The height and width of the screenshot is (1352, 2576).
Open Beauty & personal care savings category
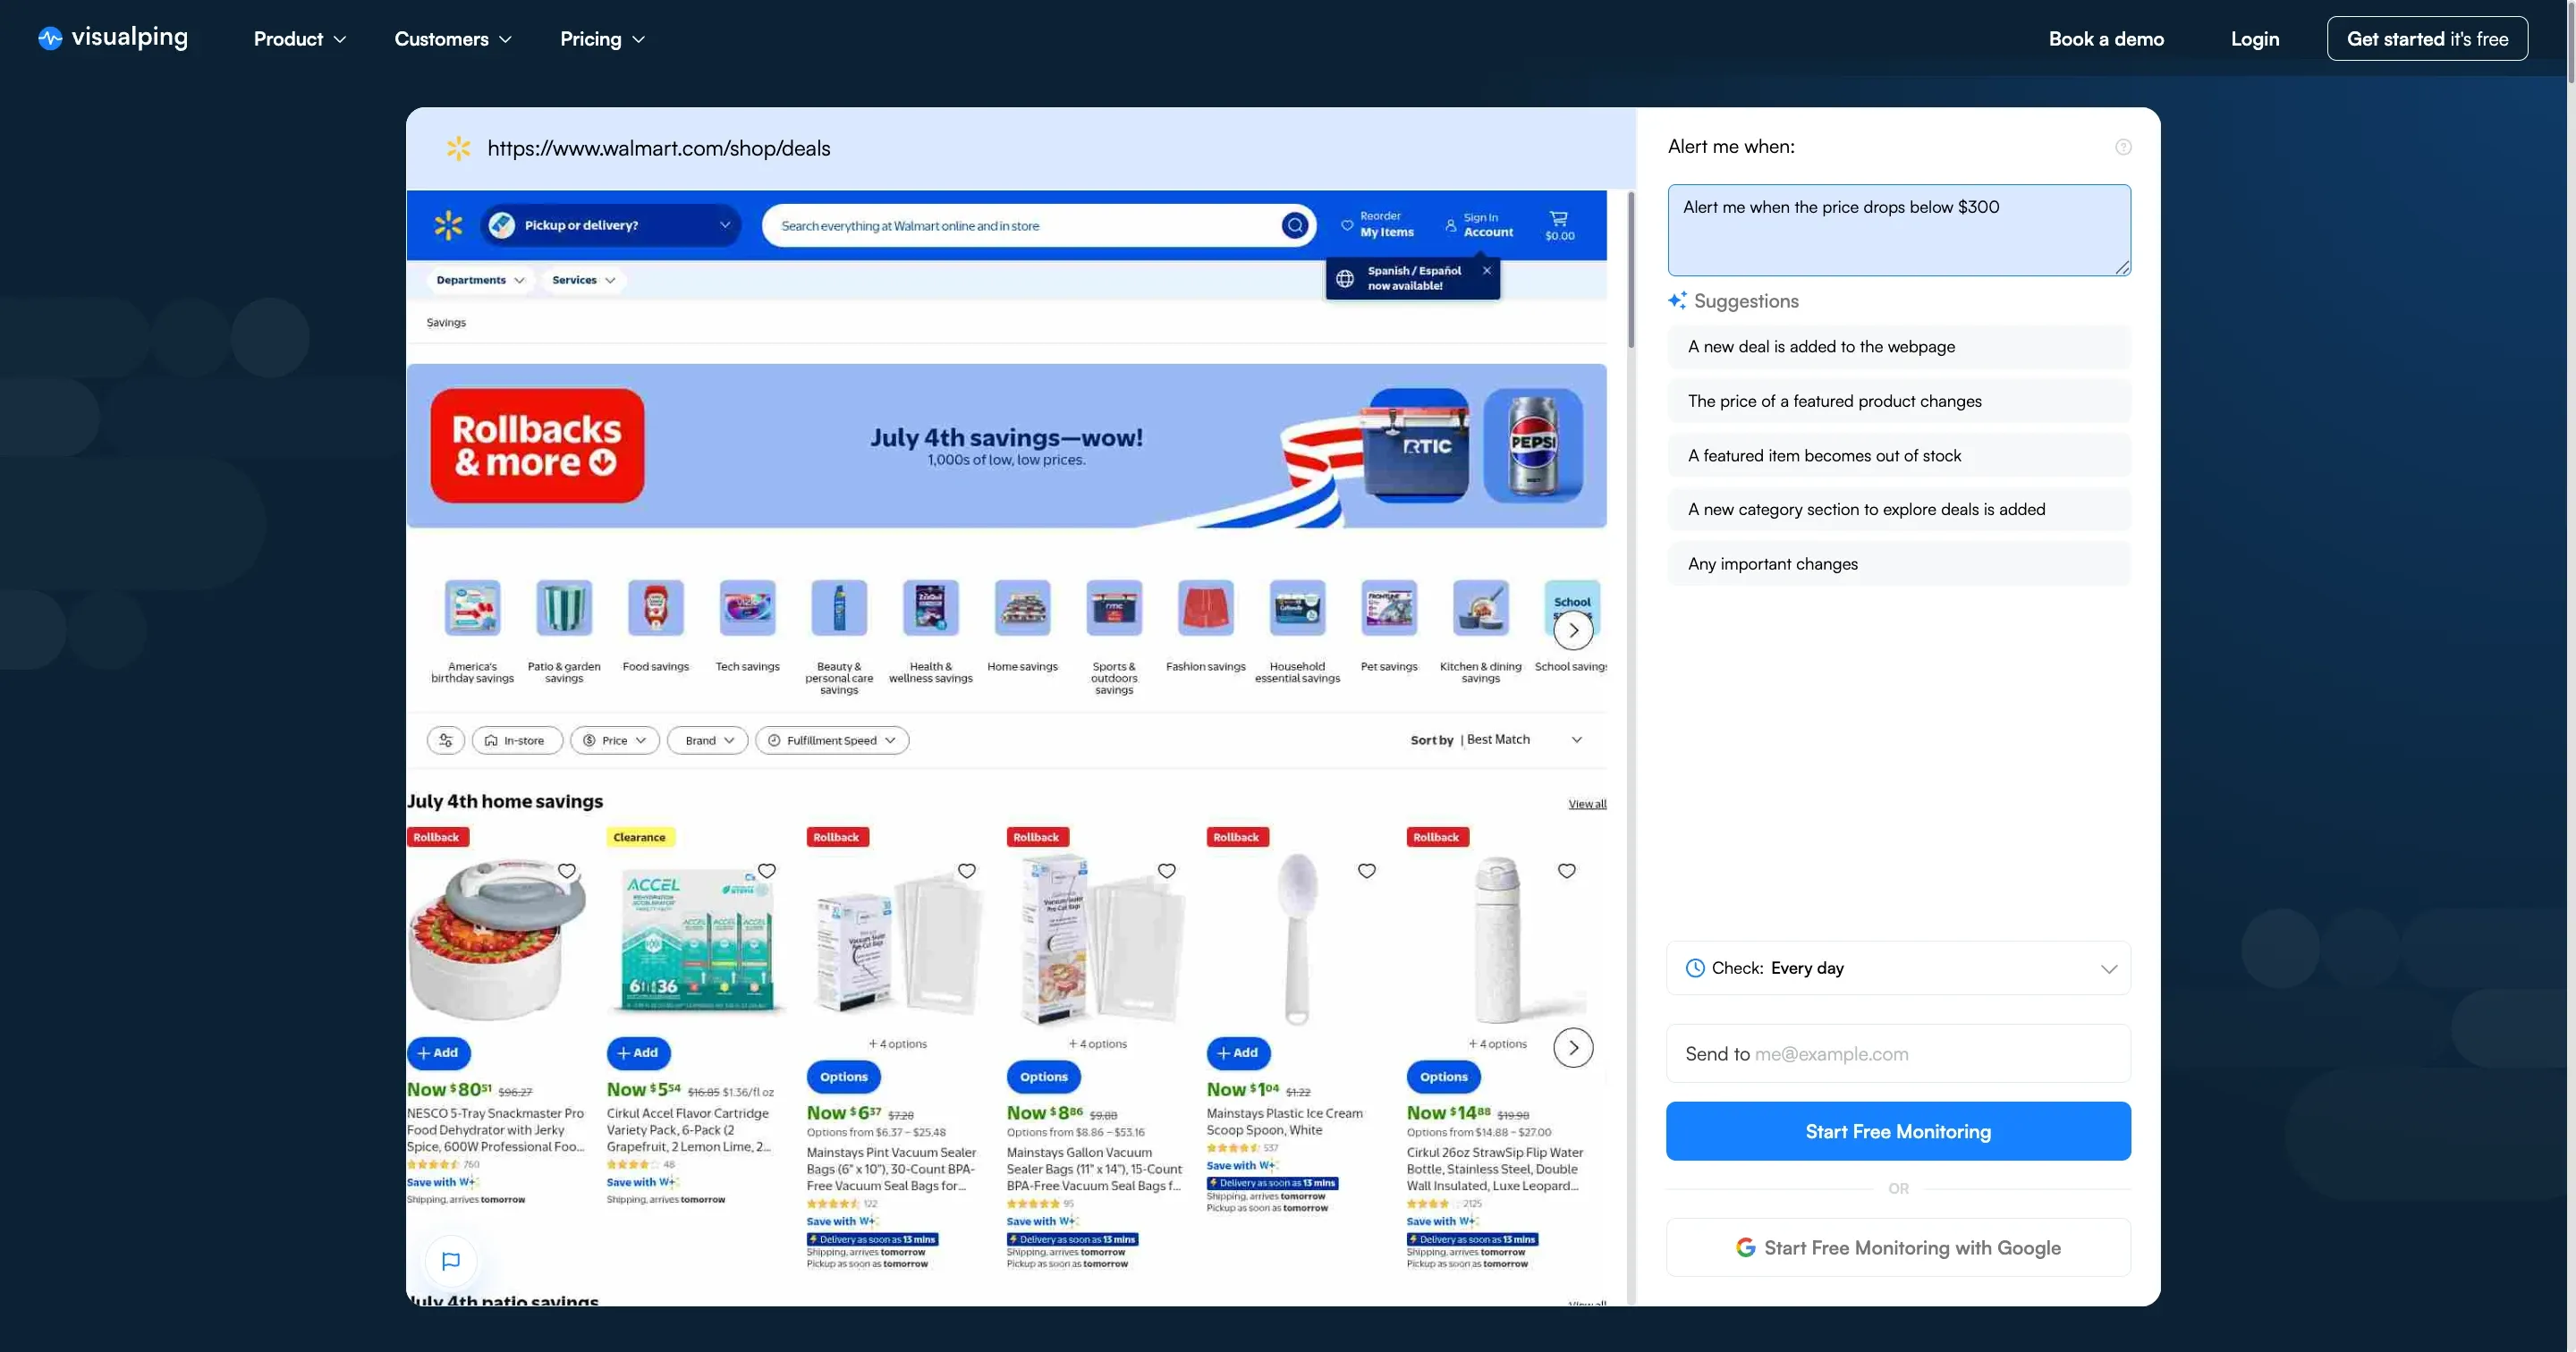[x=839, y=637]
